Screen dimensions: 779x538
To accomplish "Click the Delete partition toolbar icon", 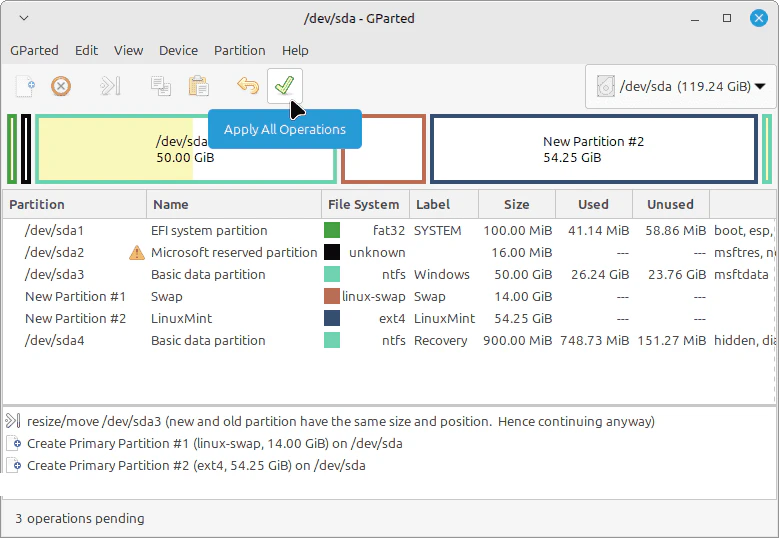I will coord(61,86).
